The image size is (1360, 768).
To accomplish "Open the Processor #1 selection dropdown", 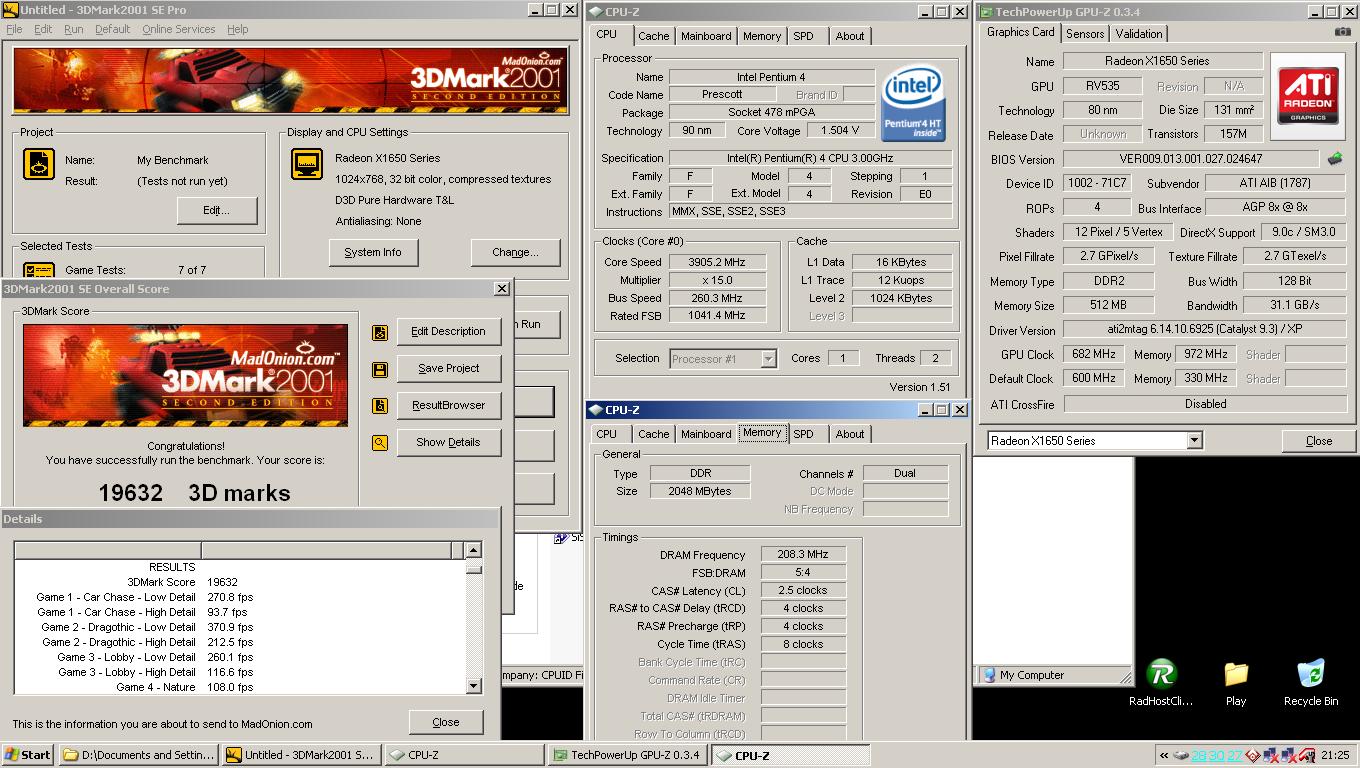I will [768, 358].
